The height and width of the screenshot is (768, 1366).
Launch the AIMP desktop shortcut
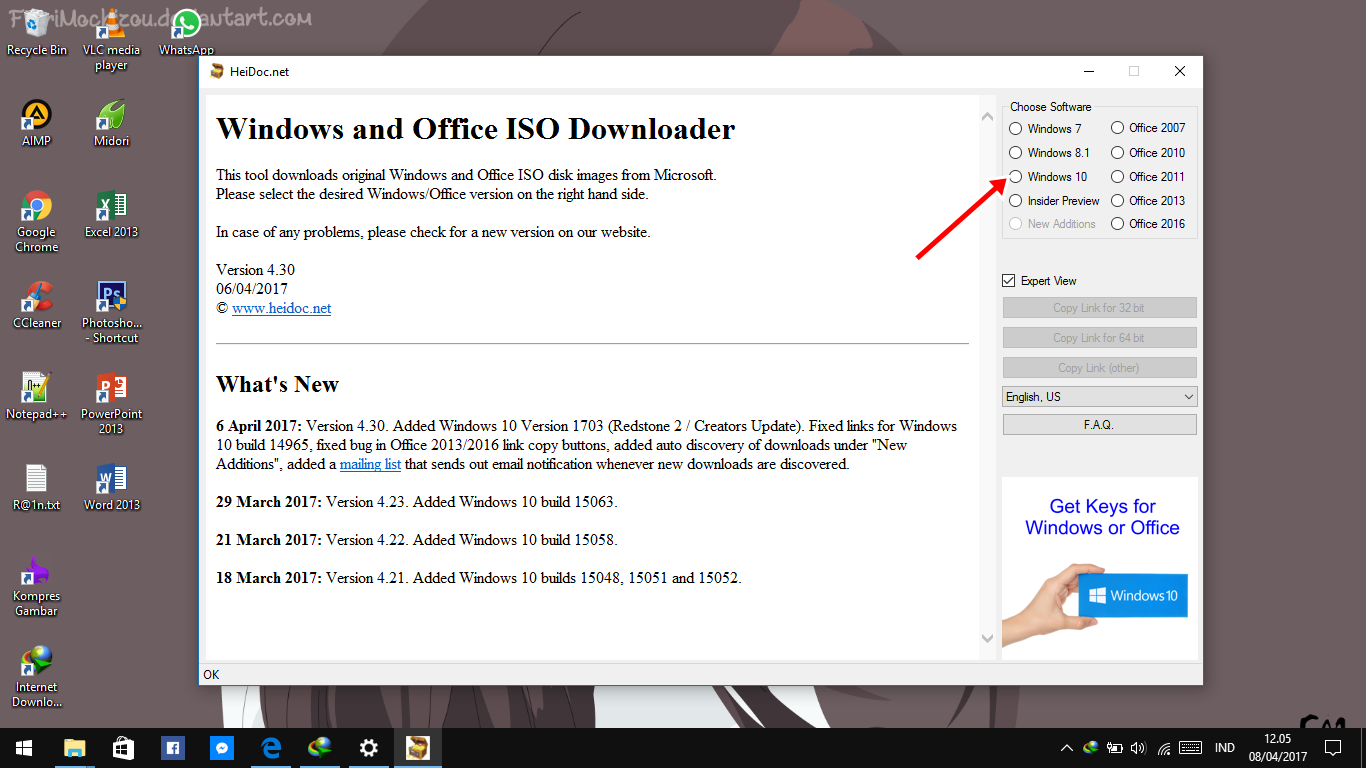coord(37,116)
